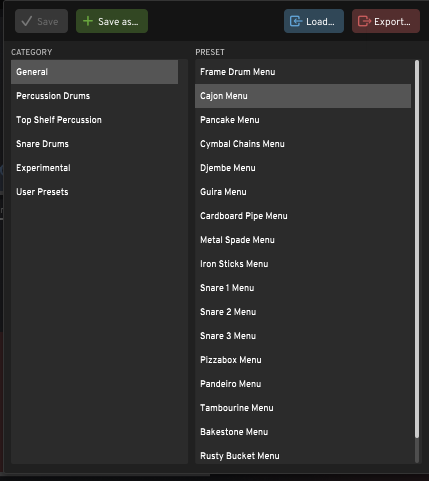Choose the Snare Drums category

(94, 144)
